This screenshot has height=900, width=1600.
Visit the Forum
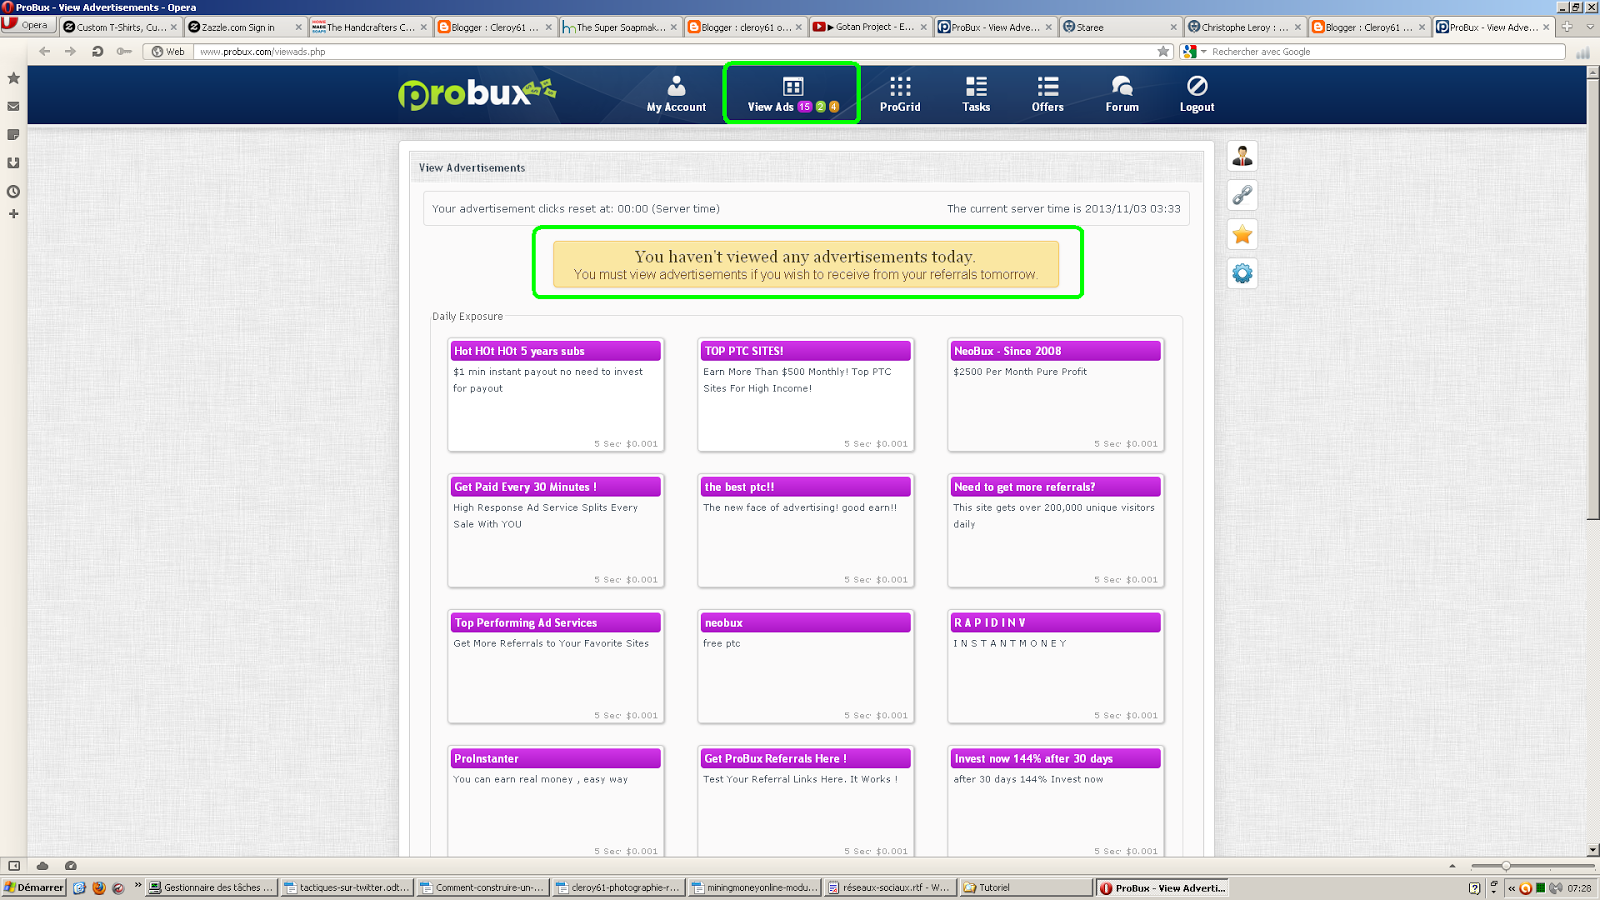tap(1122, 94)
